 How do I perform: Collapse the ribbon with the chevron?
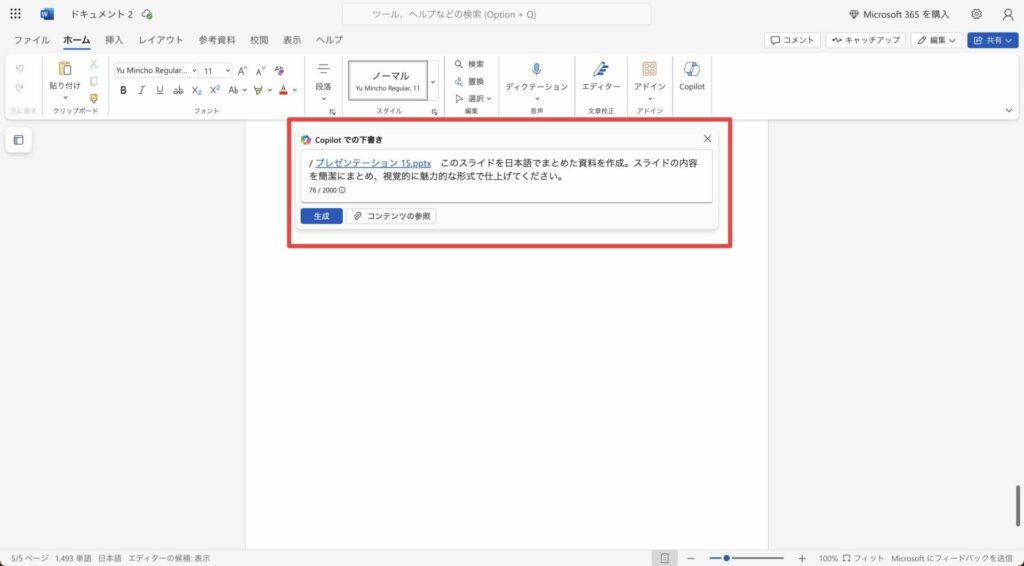pos(1009,110)
